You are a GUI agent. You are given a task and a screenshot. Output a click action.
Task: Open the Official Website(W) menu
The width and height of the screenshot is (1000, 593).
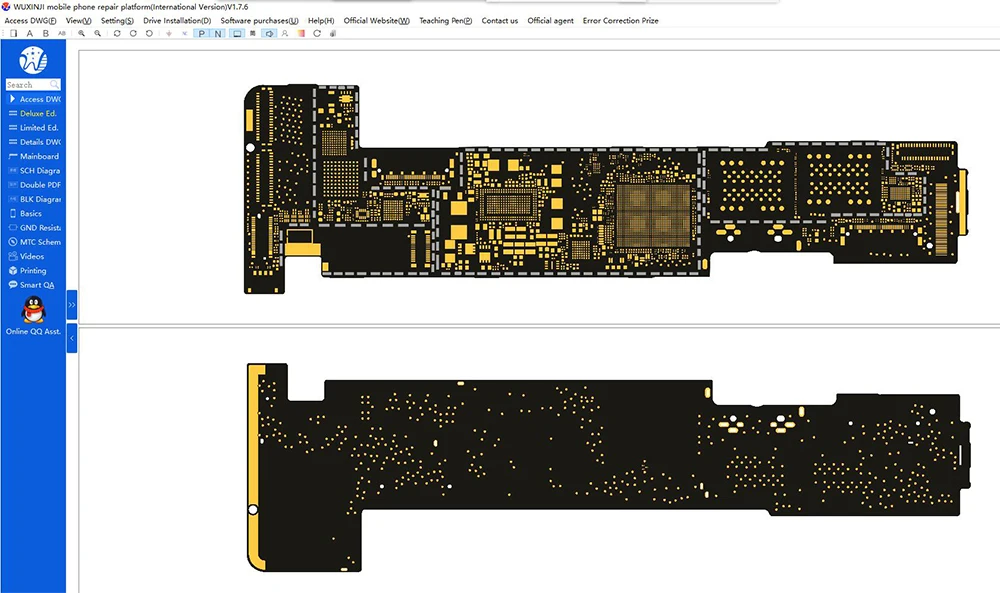coord(376,20)
